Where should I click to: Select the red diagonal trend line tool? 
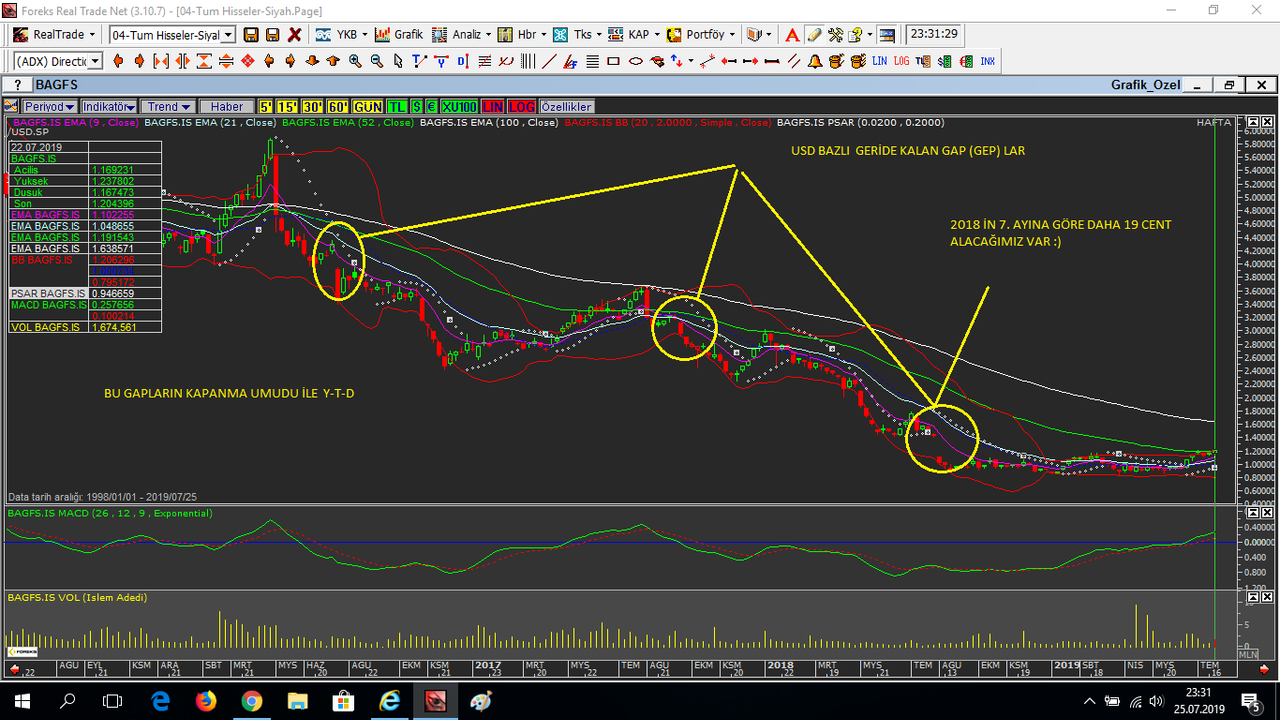(549, 61)
